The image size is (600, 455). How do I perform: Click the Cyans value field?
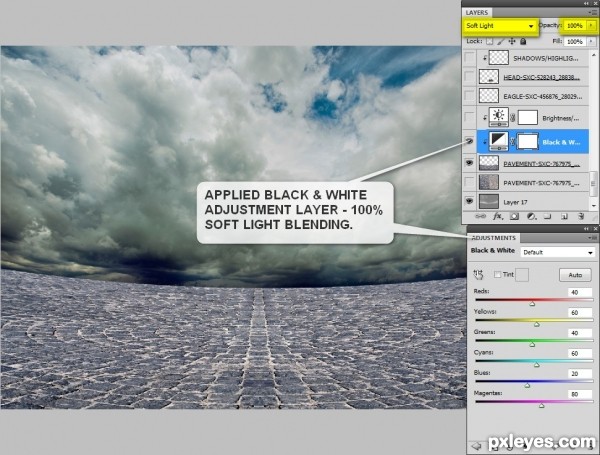pos(580,353)
